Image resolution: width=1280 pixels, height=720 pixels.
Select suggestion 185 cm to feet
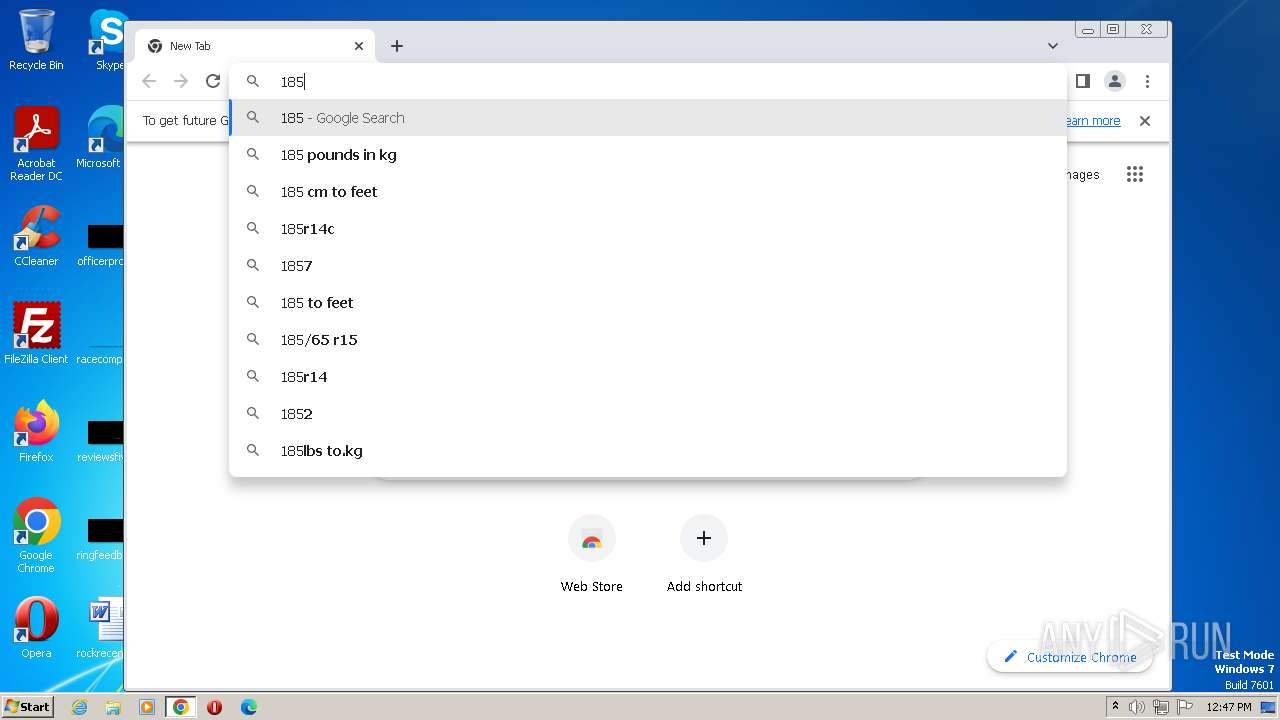[648, 192]
